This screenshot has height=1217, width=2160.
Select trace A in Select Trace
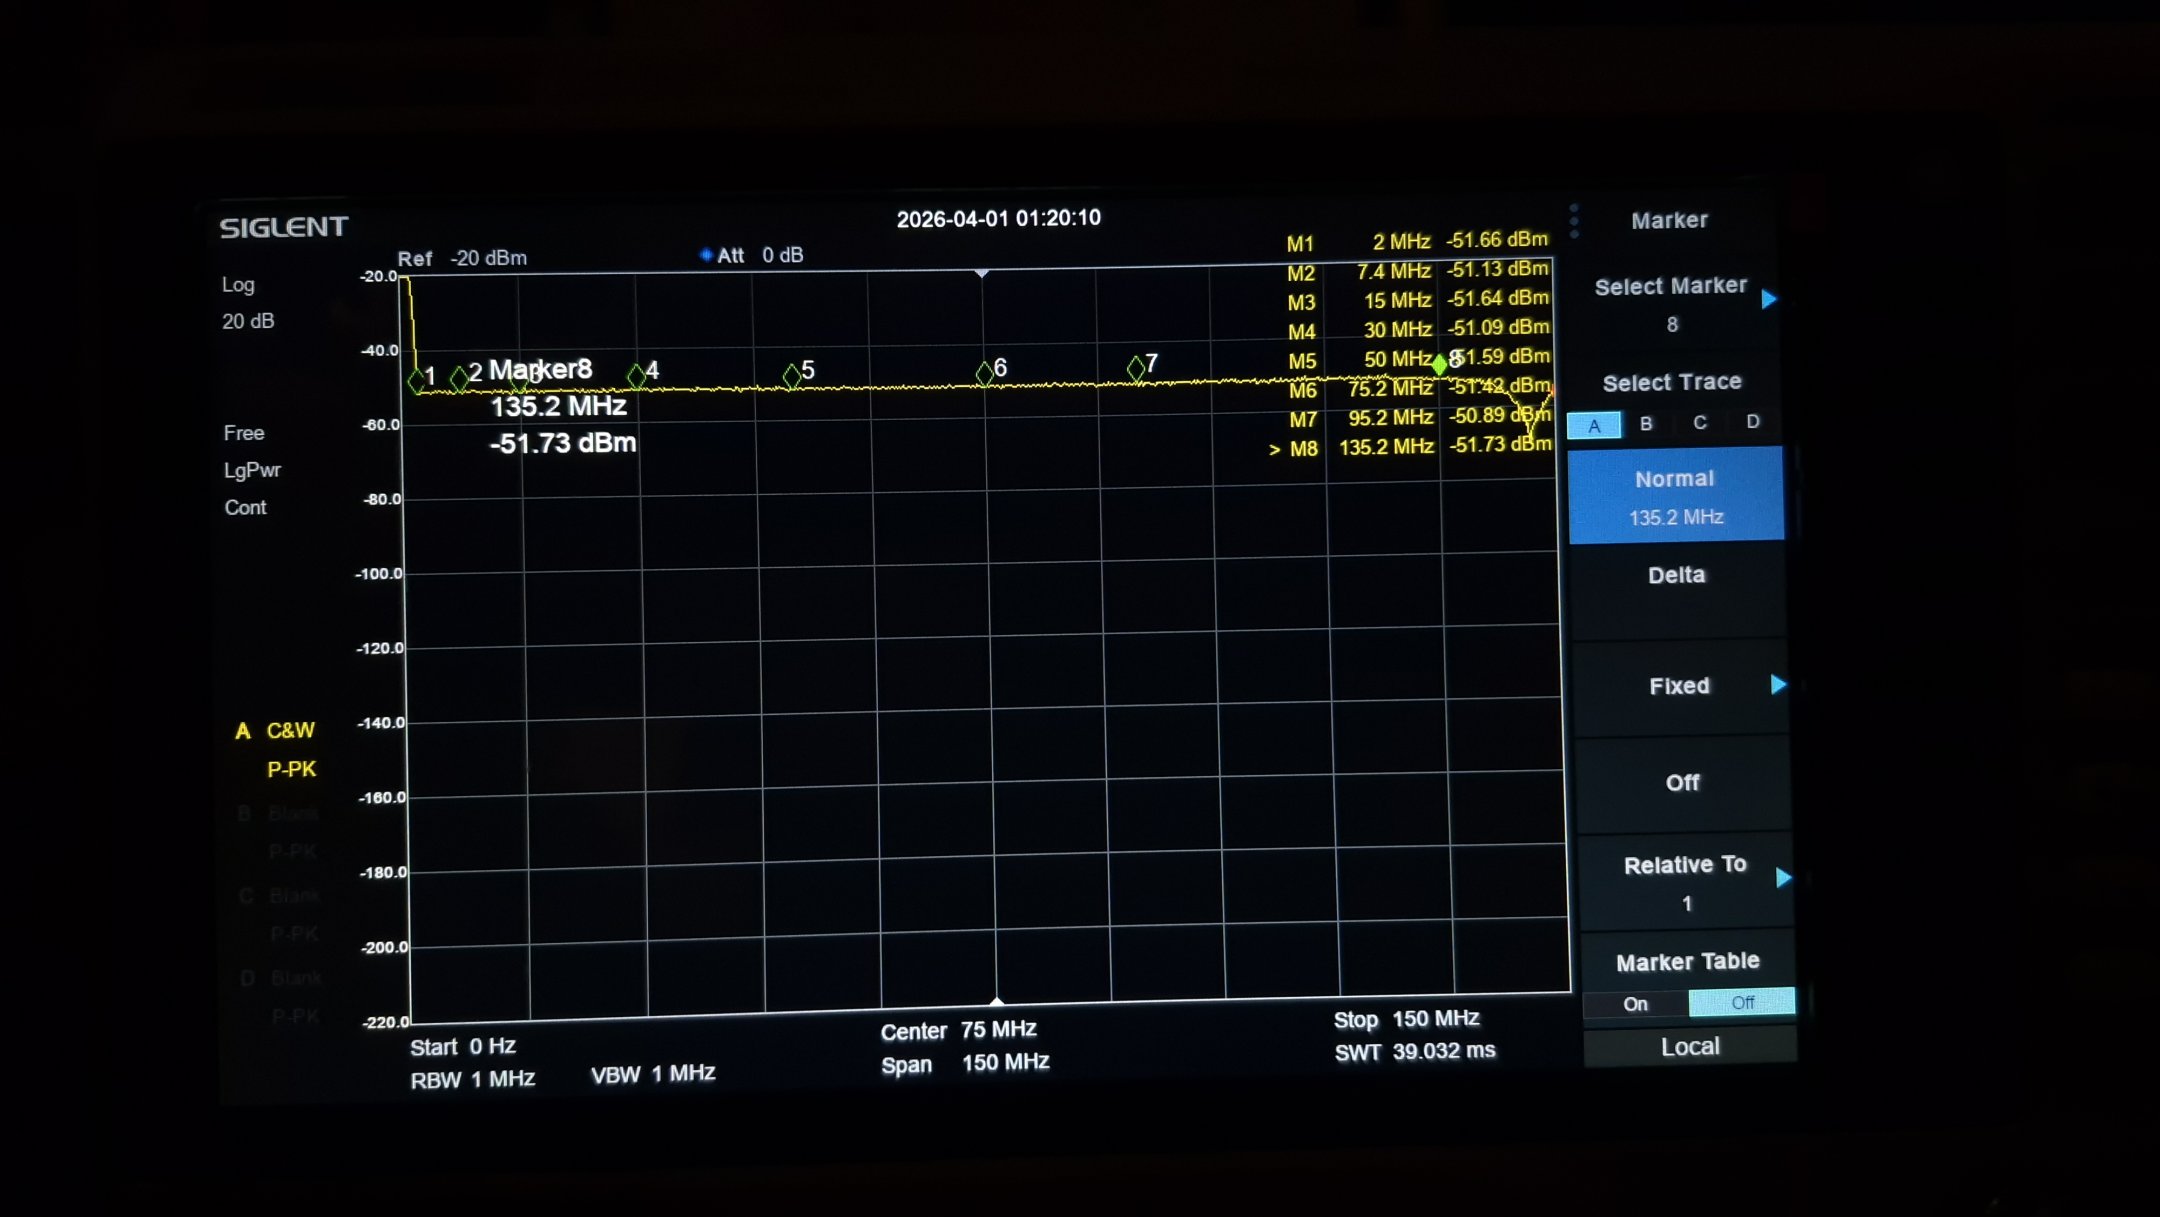(x=1594, y=425)
